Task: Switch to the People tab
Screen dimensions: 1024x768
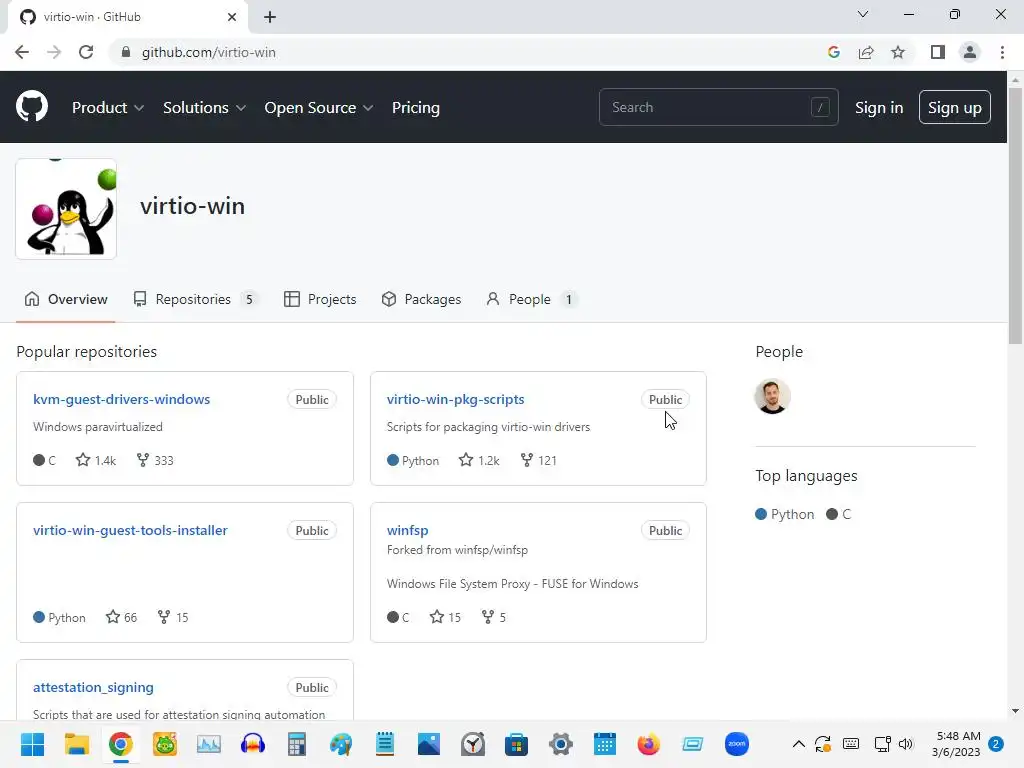Action: pyautogui.click(x=530, y=299)
